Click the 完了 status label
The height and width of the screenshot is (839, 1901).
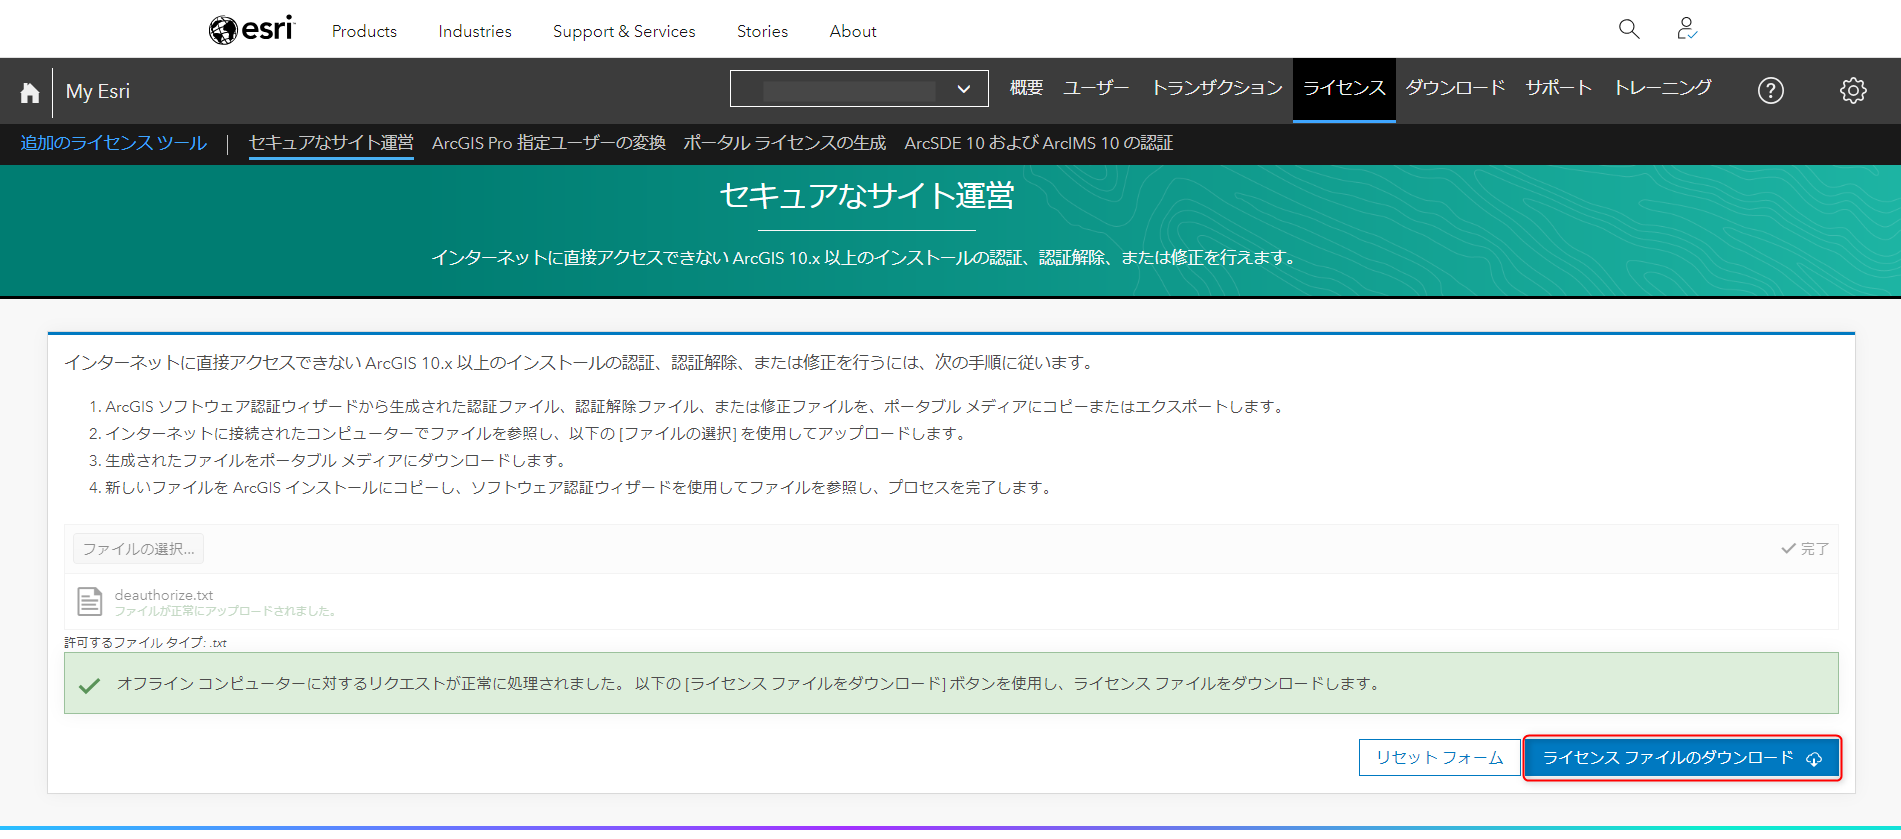click(1805, 549)
